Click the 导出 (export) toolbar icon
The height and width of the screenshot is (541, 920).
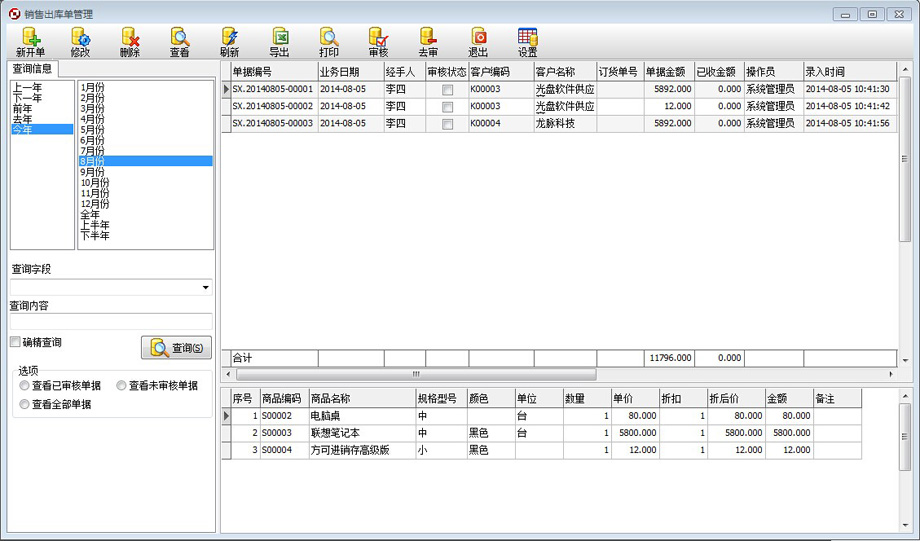(x=279, y=42)
